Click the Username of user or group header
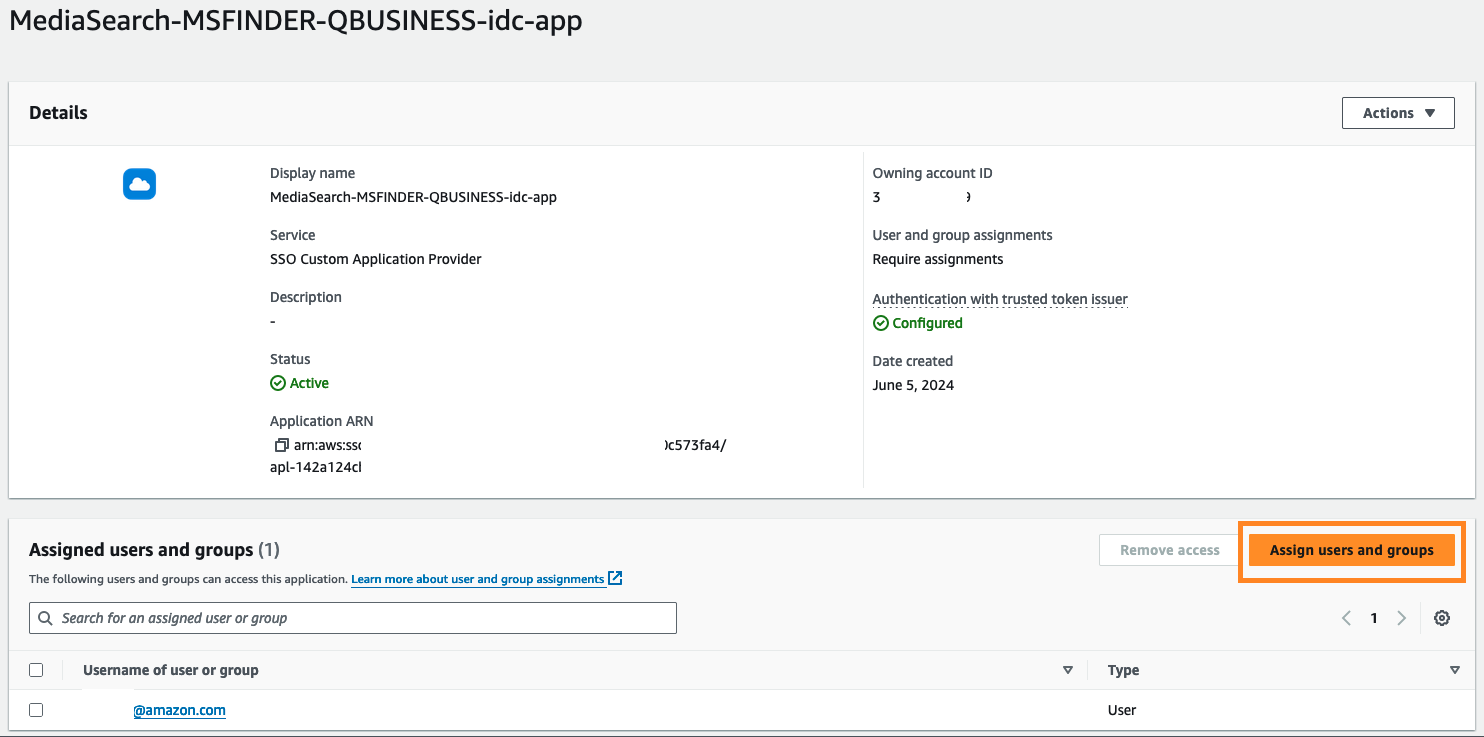 tap(171, 670)
